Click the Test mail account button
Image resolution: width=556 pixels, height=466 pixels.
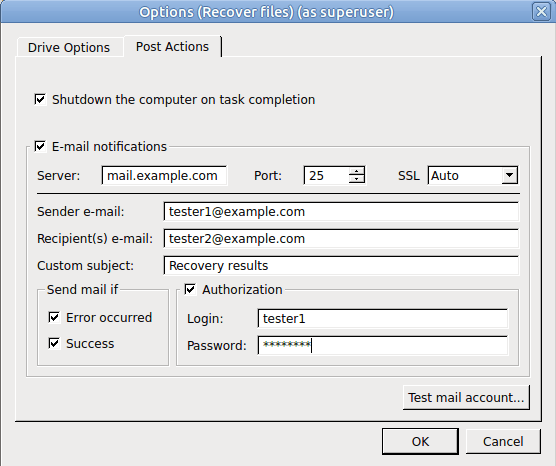pyautogui.click(x=466, y=398)
